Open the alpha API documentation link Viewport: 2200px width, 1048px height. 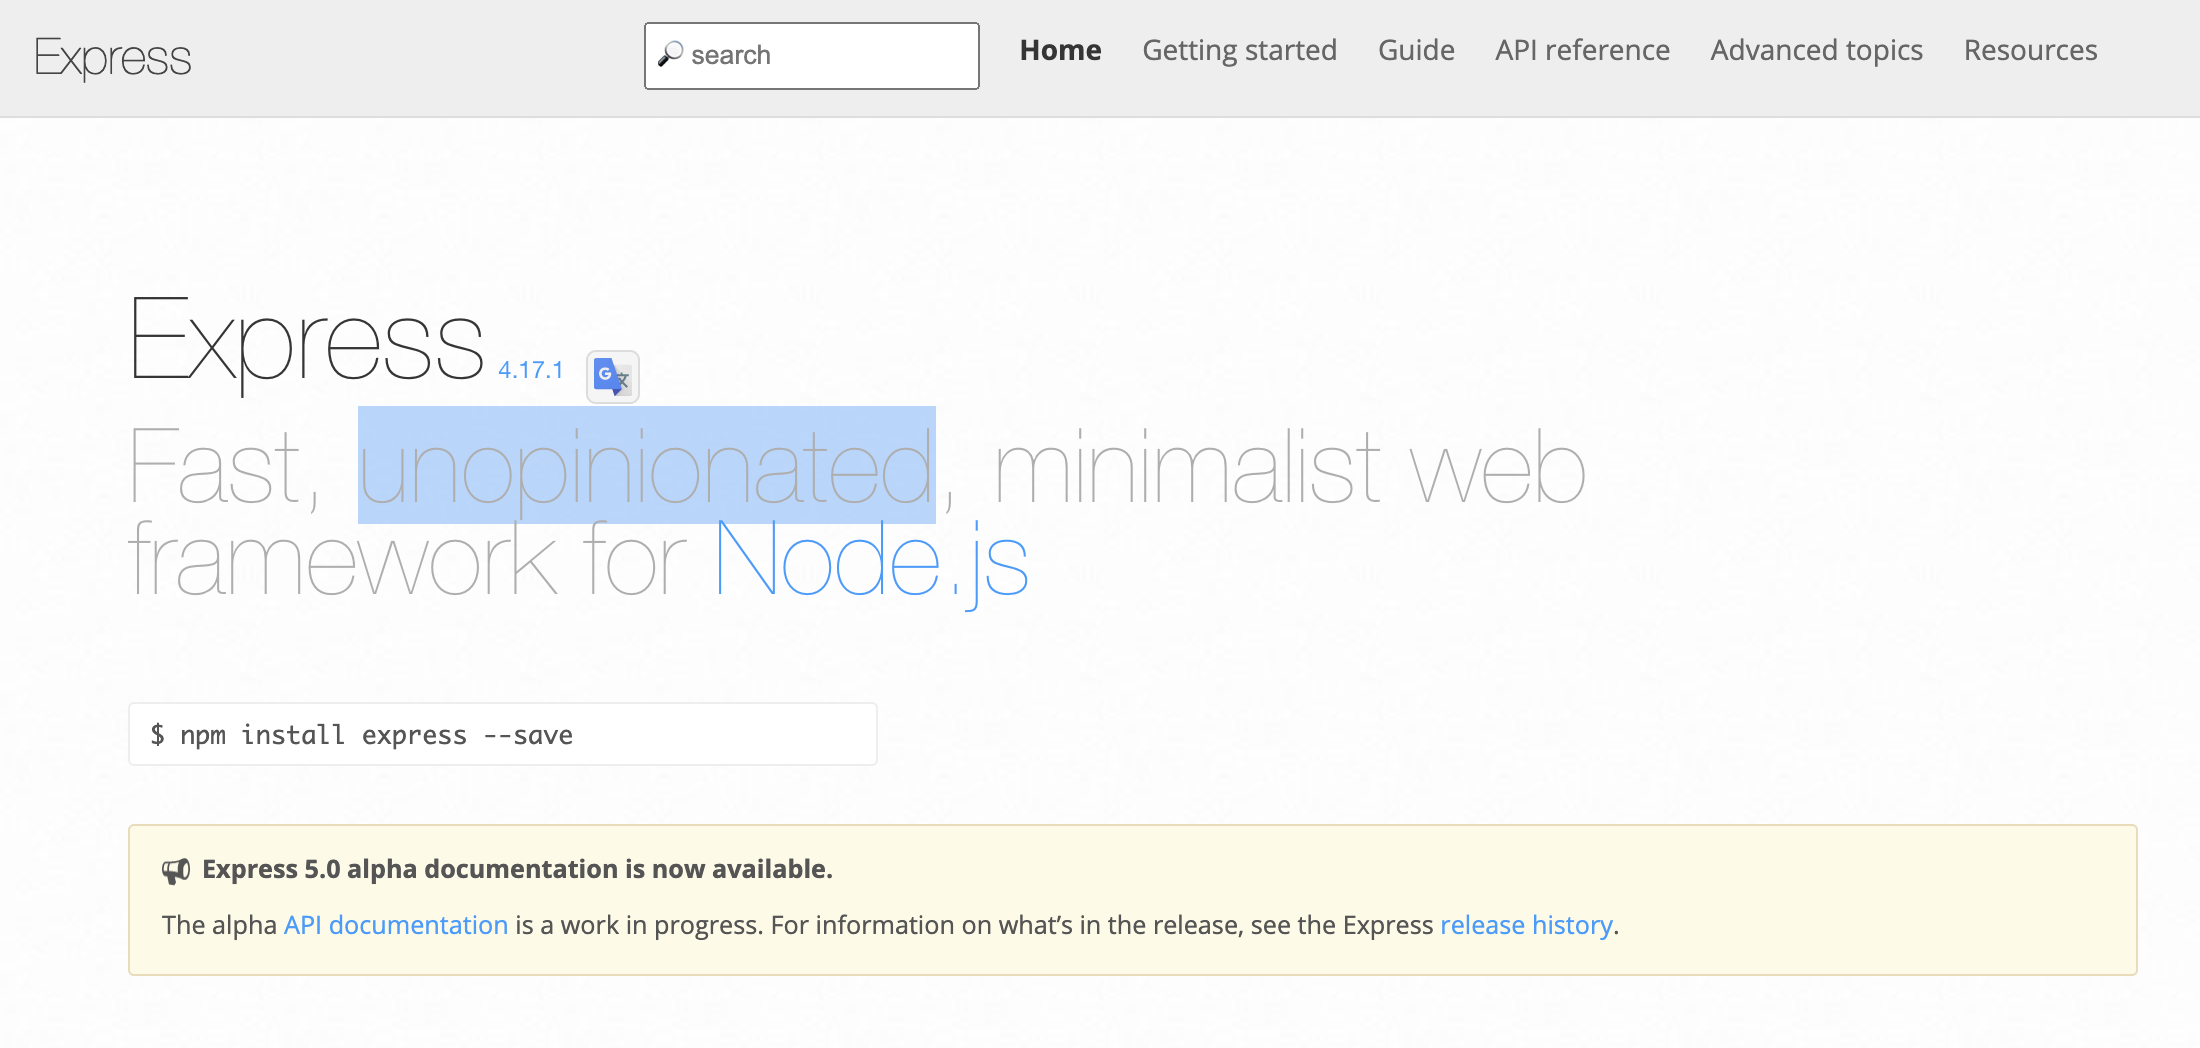tap(396, 925)
